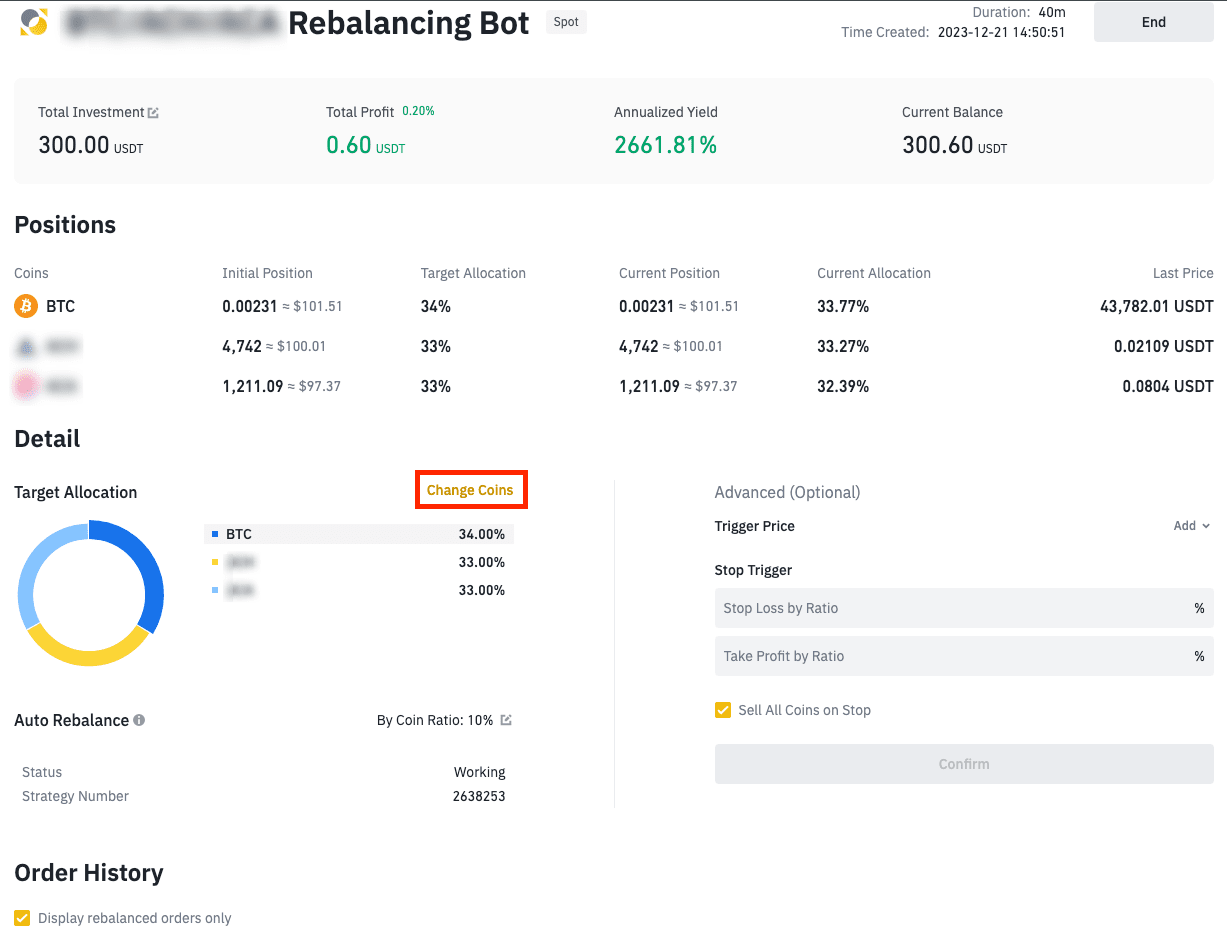Click BTC last price 43,782.01 USDT
Viewport: 1227px width, 932px height.
(1156, 306)
